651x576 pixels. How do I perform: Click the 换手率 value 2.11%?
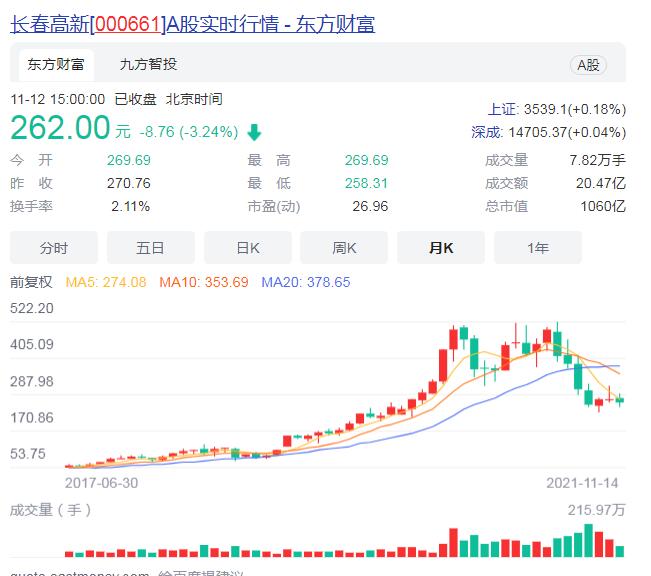click(130, 206)
